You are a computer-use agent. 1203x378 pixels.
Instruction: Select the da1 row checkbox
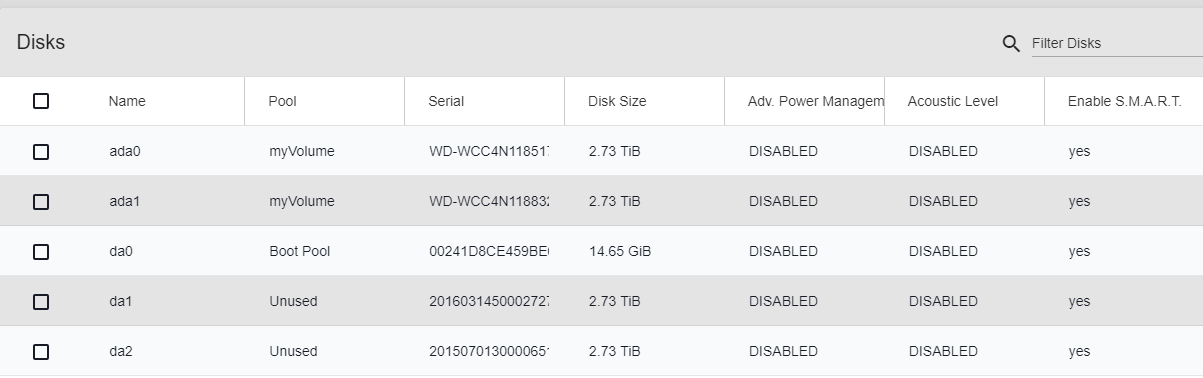41,301
